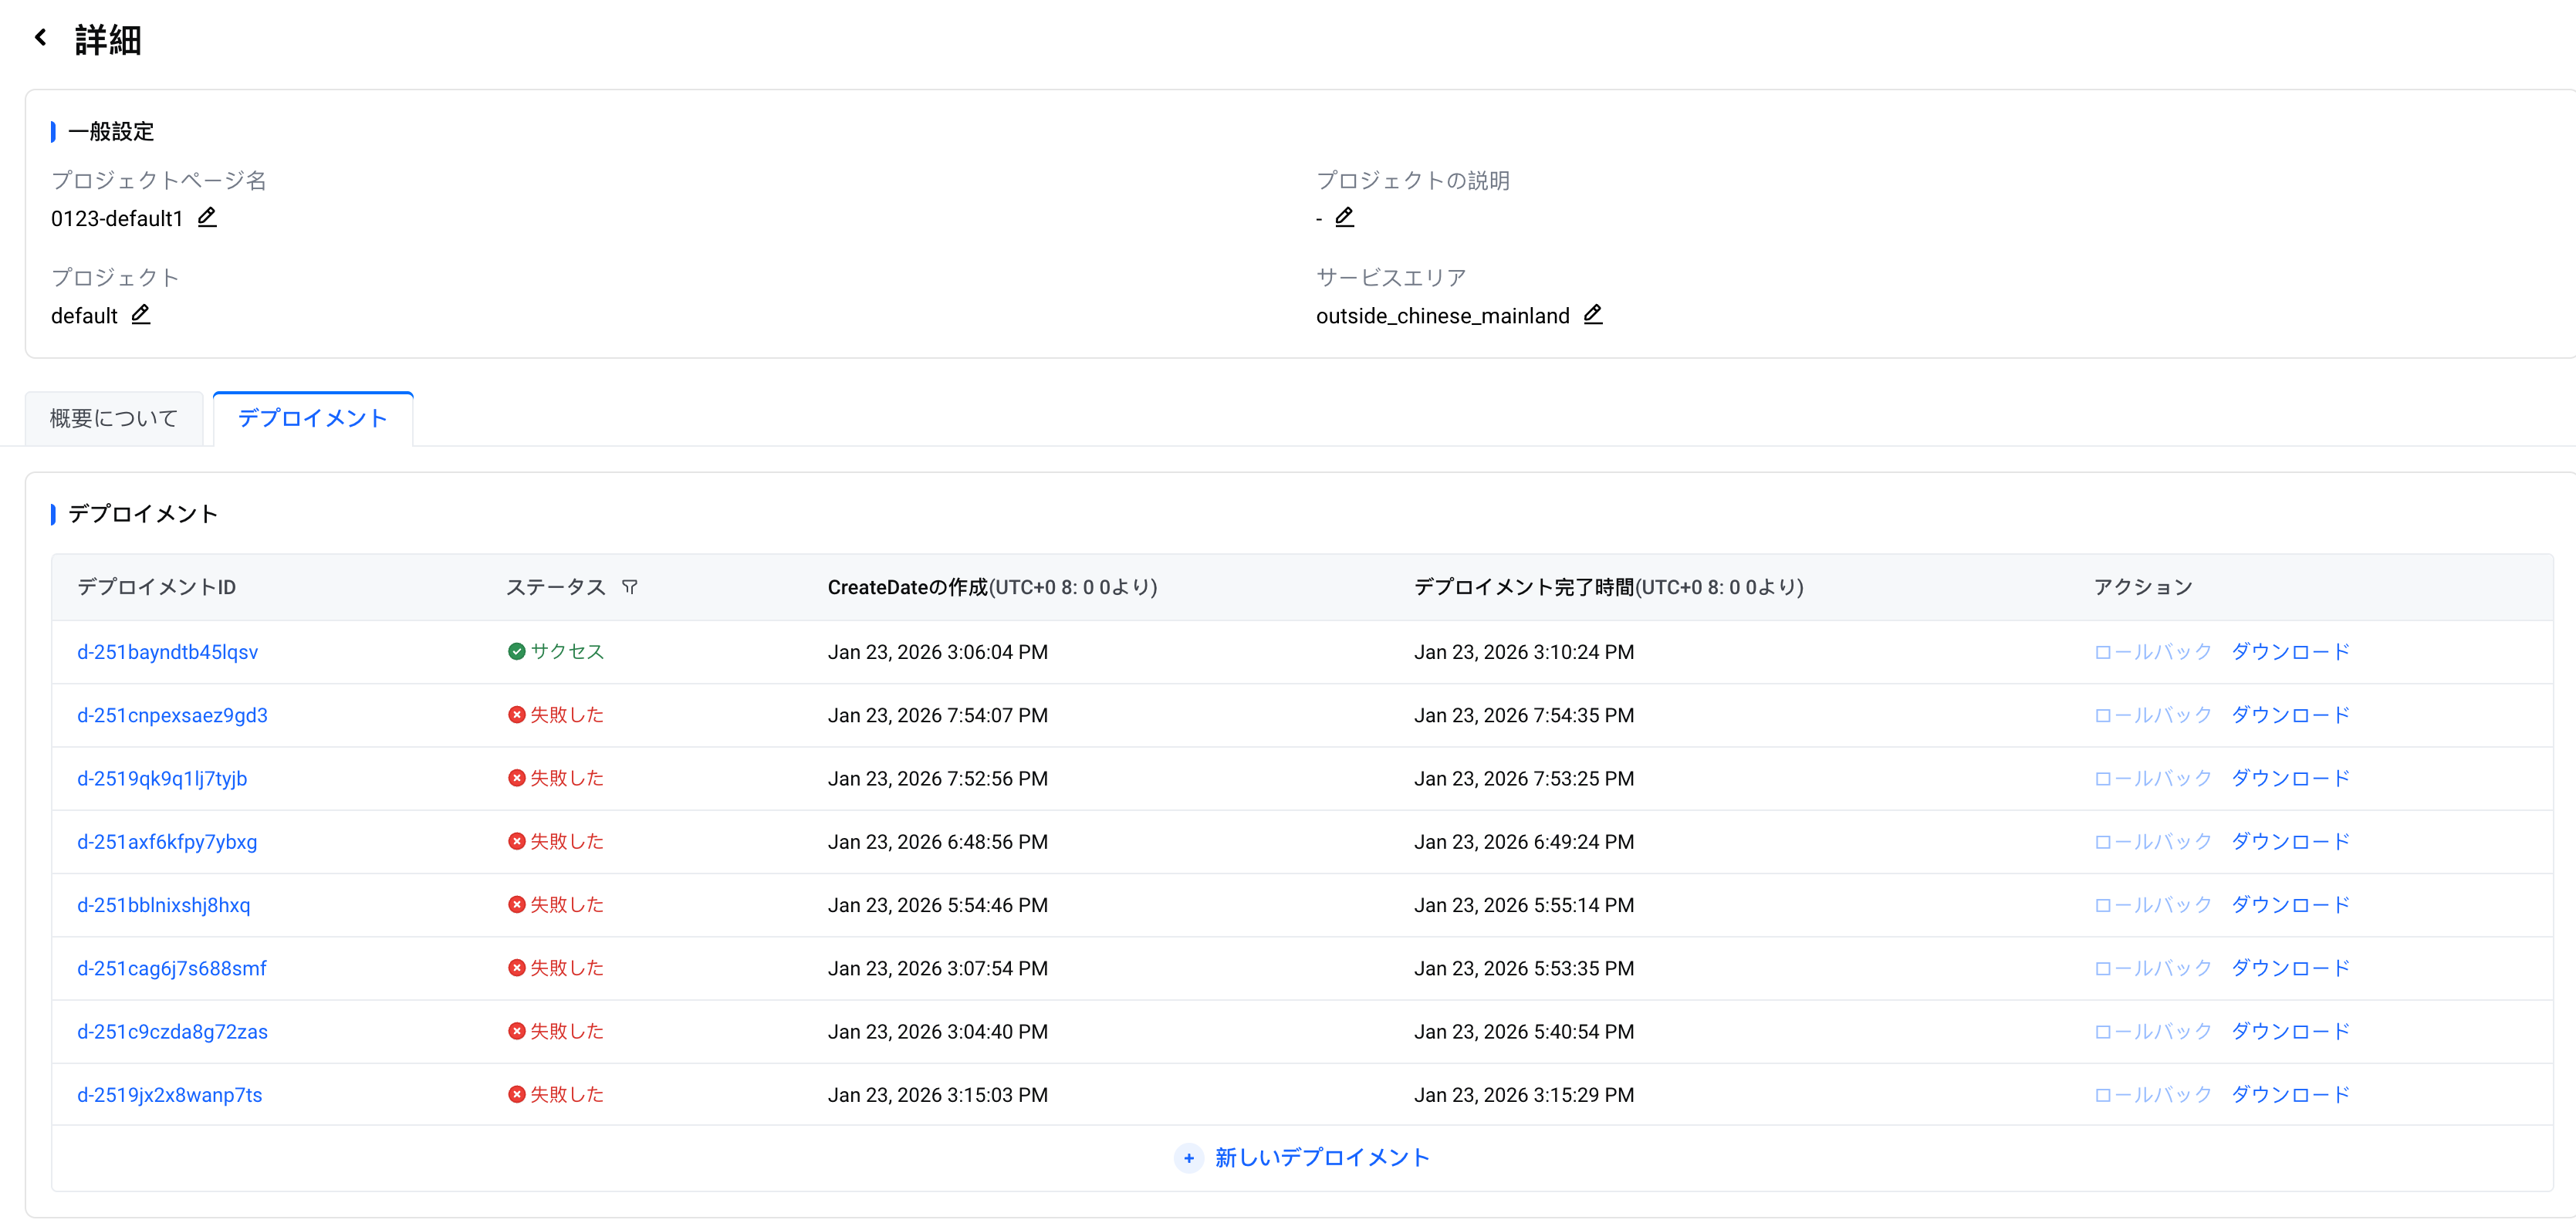Screen dimensions: 2576x1230
Task: Open deployment d-251cag6j7s688smf
Action: pyautogui.click(x=172, y=968)
